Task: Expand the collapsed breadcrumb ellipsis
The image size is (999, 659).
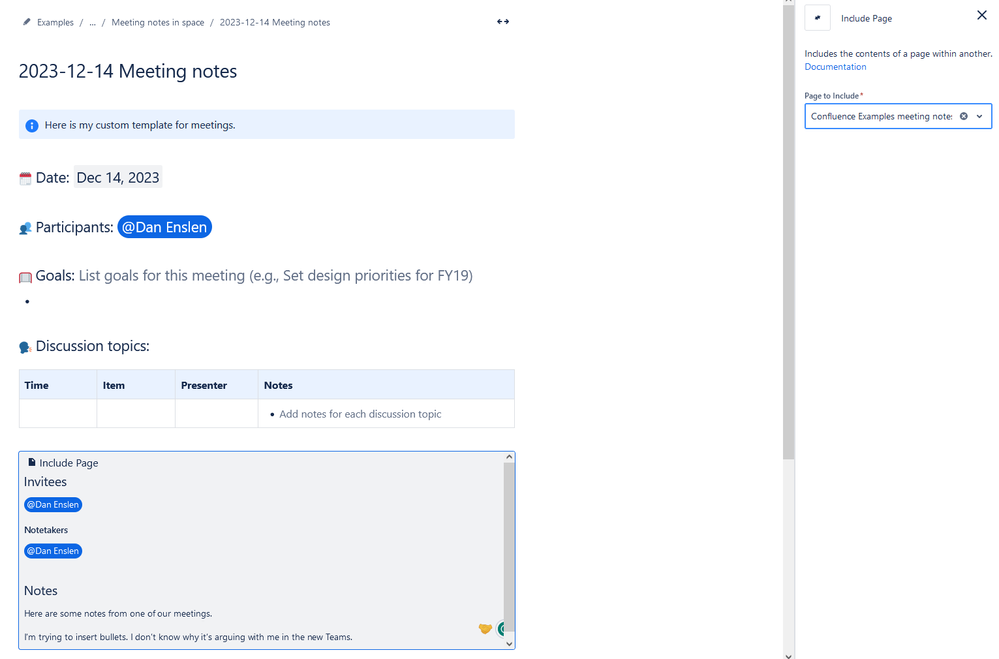Action: [91, 21]
